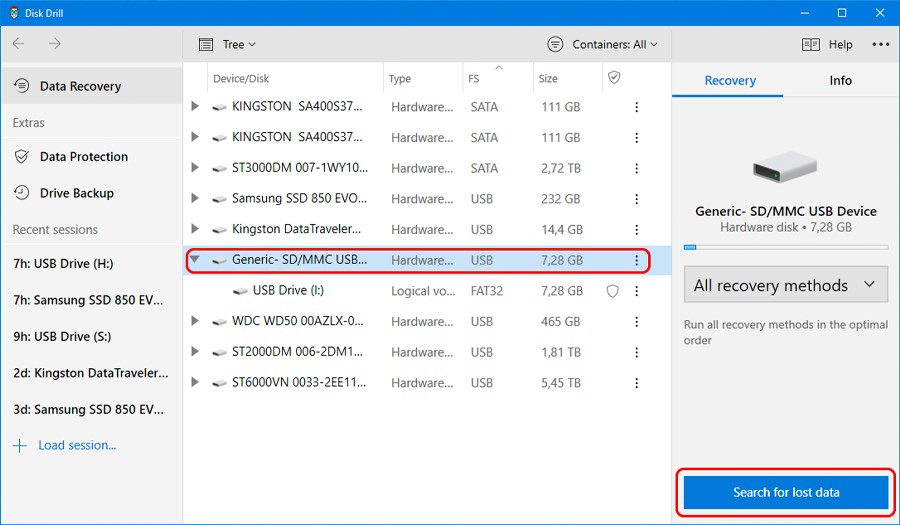Click the back navigation arrow
This screenshot has height=525, width=900.
coord(19,44)
